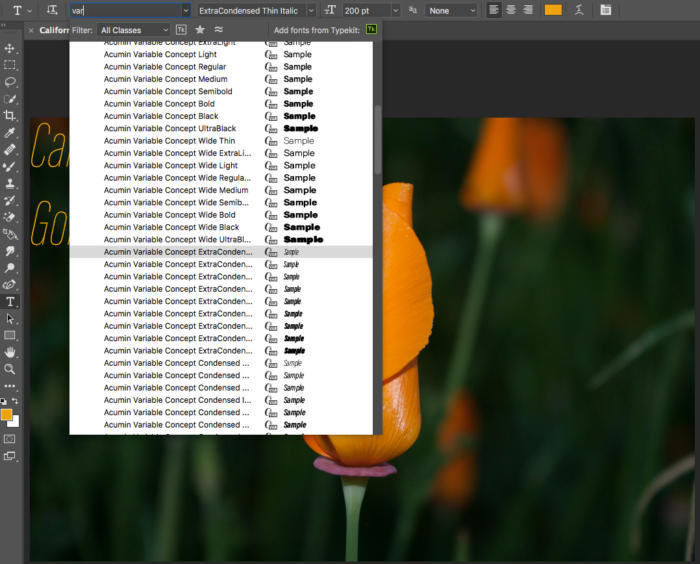Toggle text orientation in options bar
Viewport: 700px width, 564px height.
pos(52,10)
